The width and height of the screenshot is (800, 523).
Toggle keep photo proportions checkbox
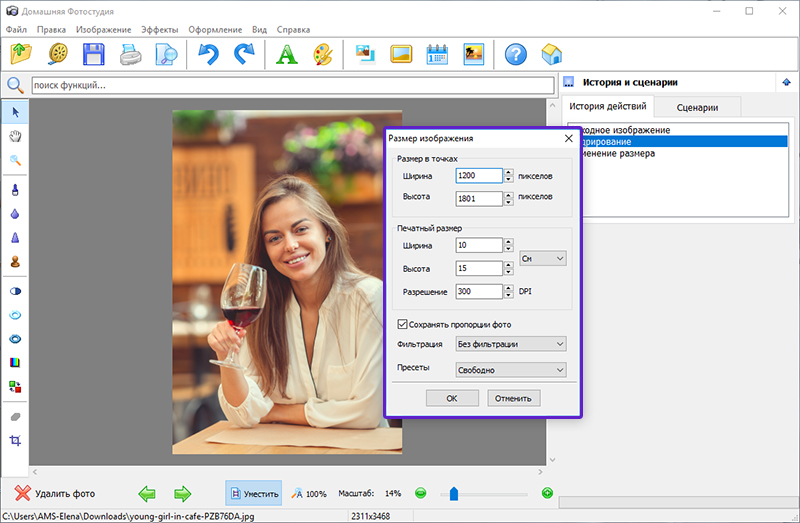[402, 324]
